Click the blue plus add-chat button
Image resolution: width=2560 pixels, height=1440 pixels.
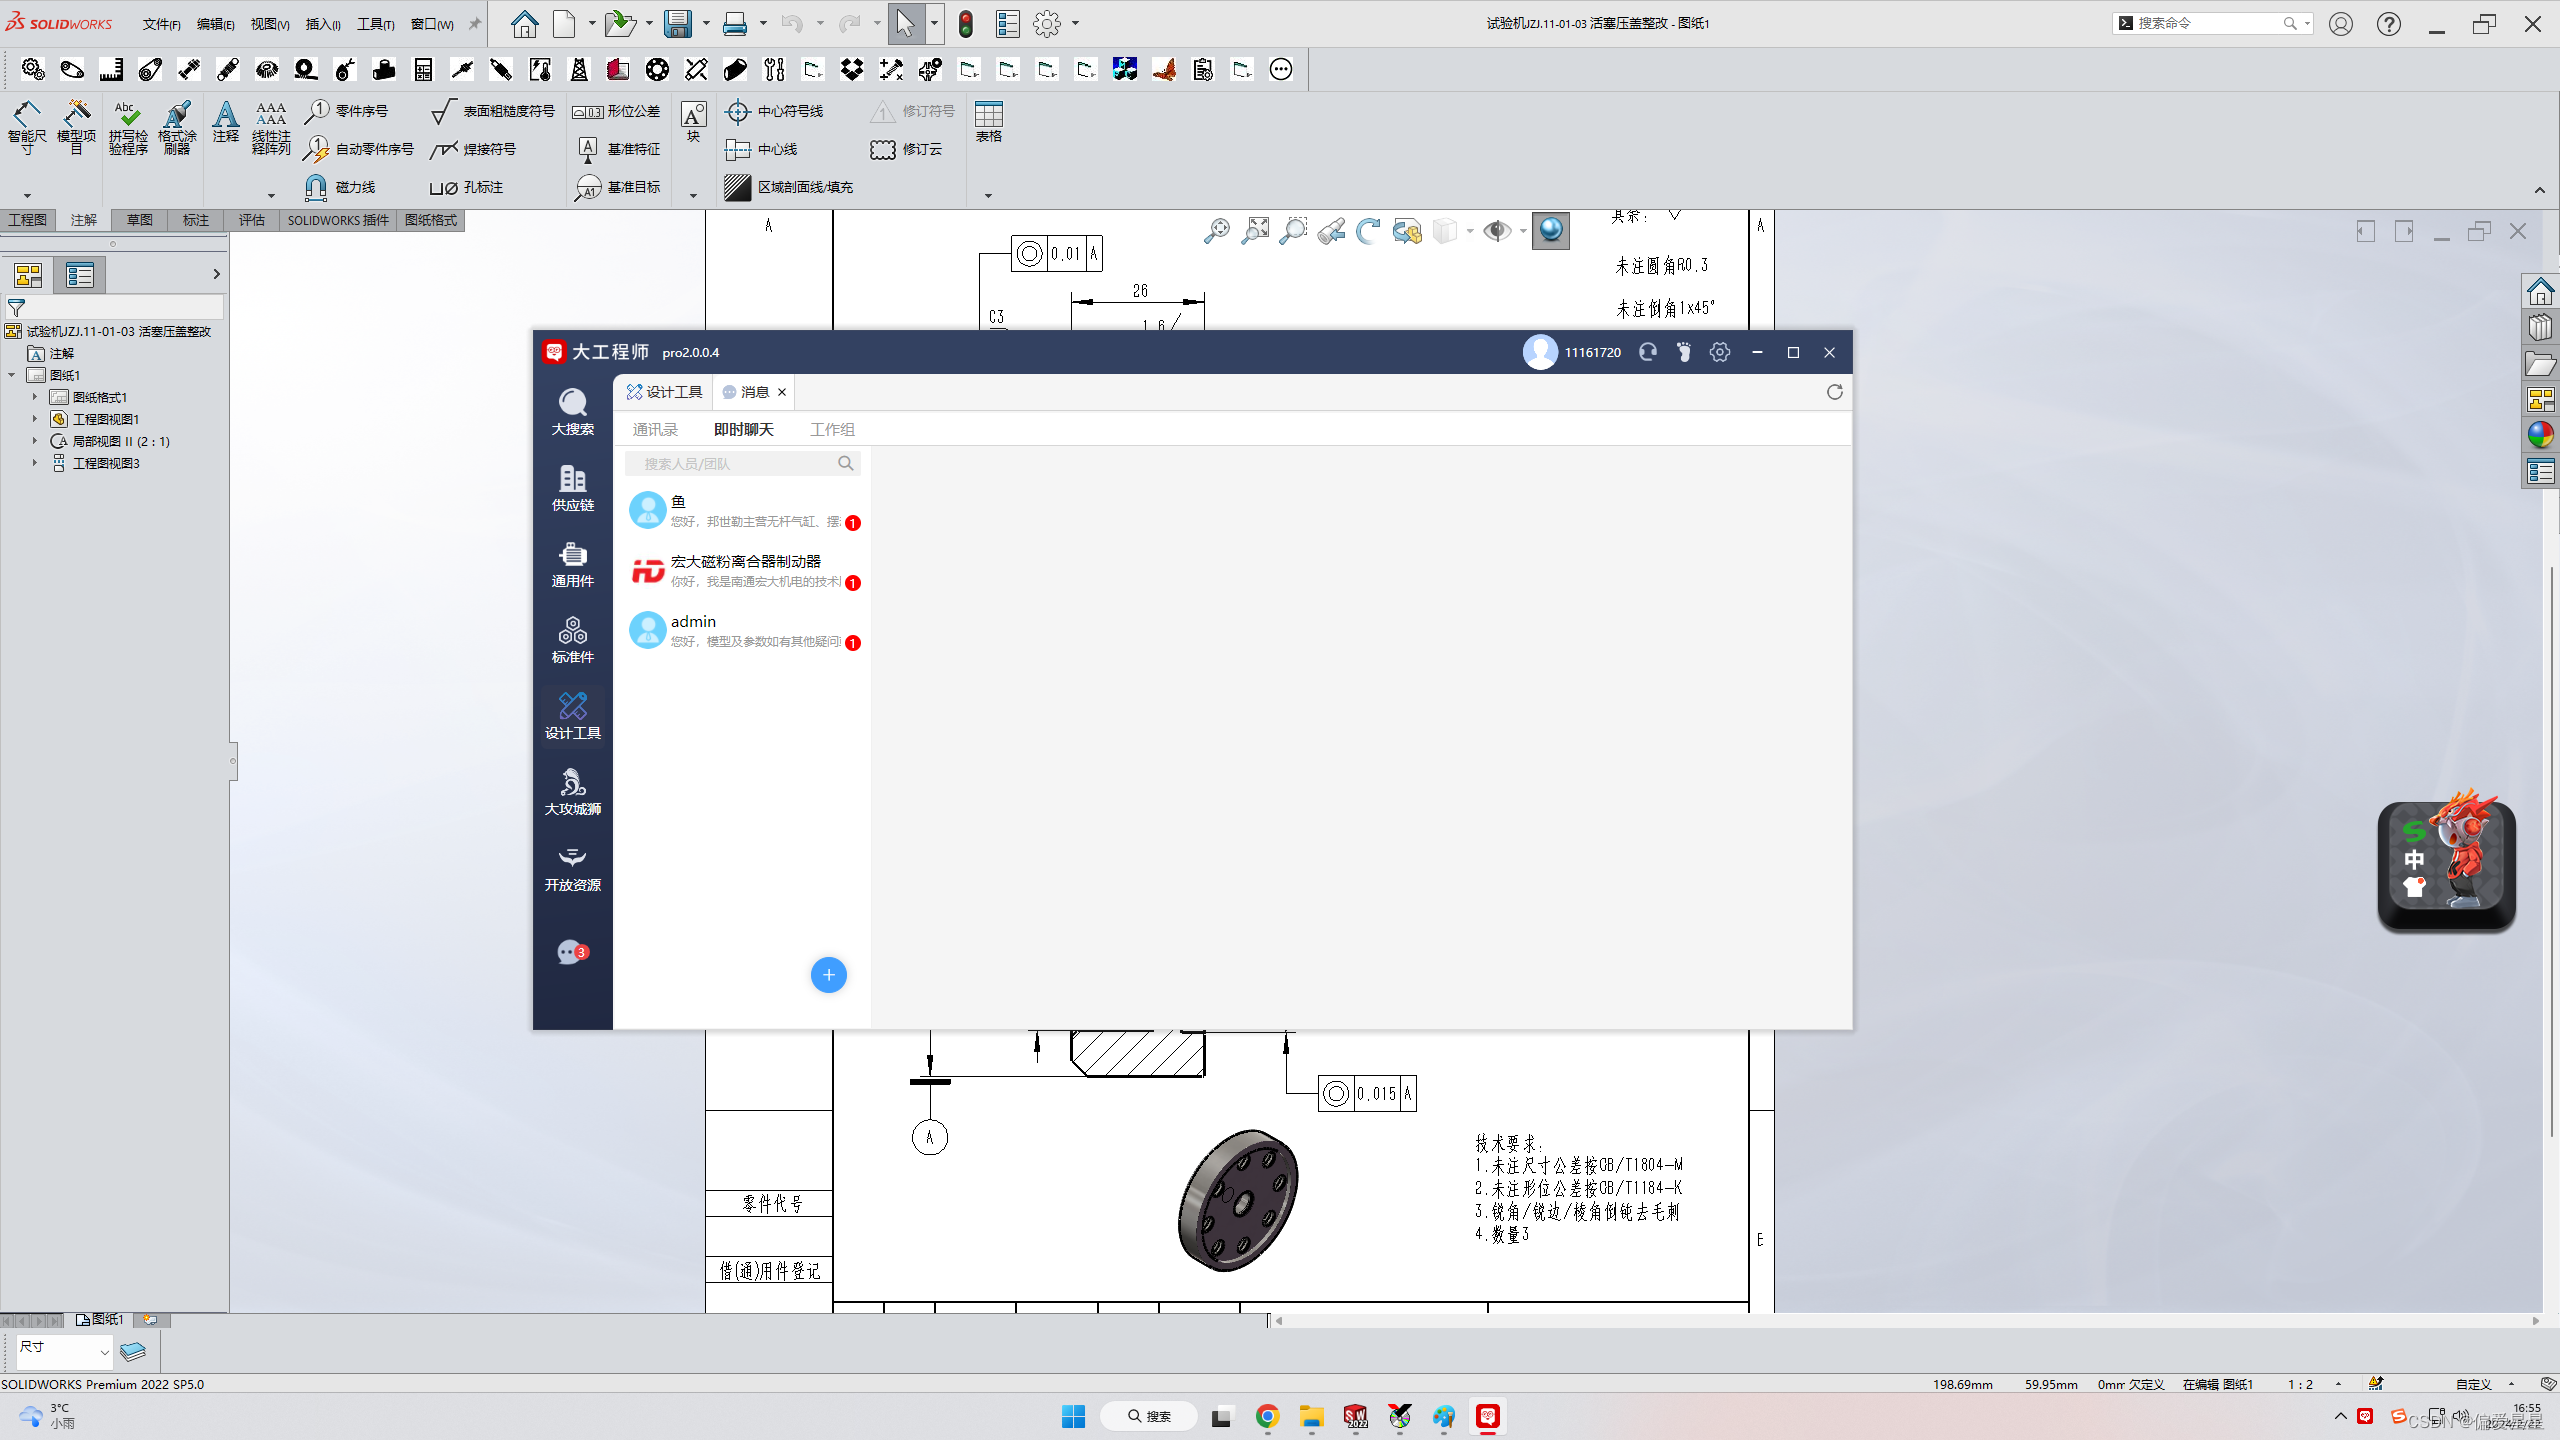click(x=828, y=975)
